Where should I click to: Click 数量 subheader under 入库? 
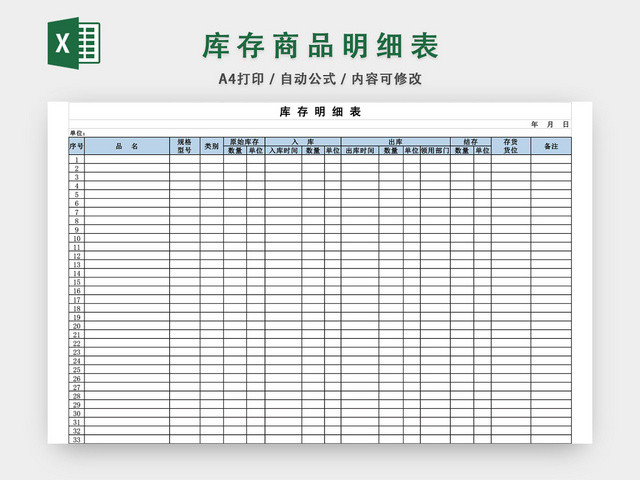tap(313, 150)
